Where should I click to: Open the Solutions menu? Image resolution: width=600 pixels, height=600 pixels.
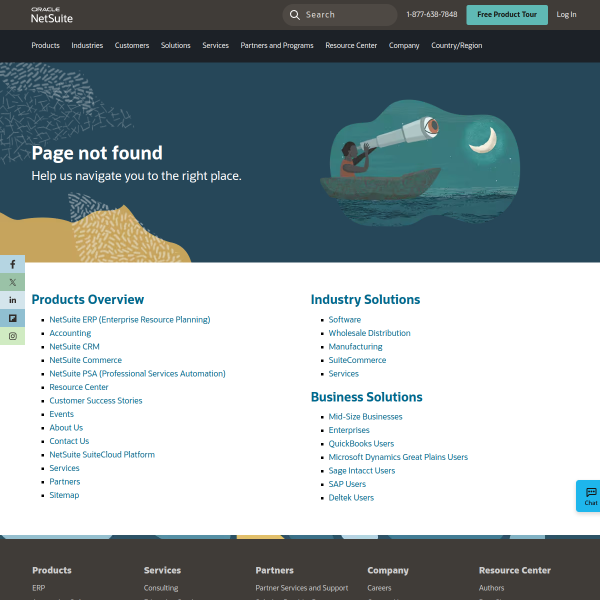[176, 46]
